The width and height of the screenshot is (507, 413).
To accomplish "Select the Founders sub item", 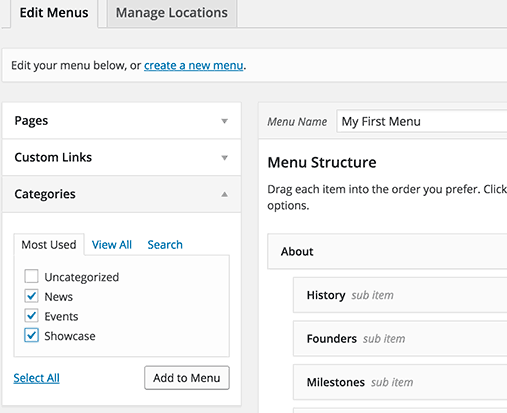I will tap(400, 339).
